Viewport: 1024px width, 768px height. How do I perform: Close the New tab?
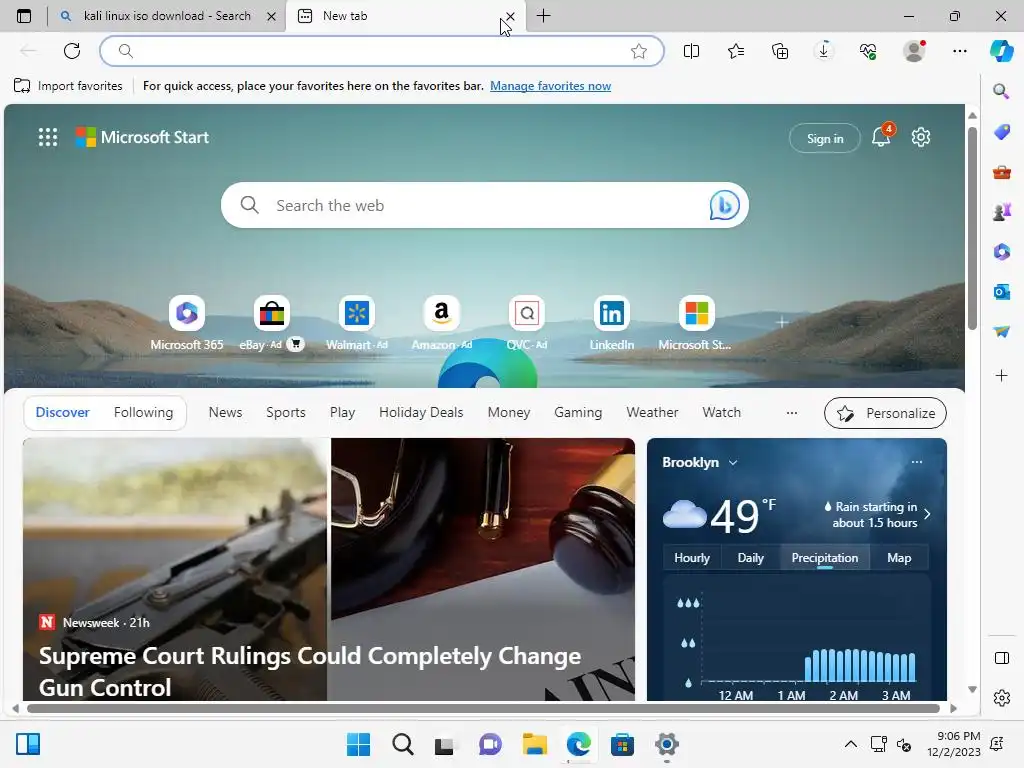510,16
